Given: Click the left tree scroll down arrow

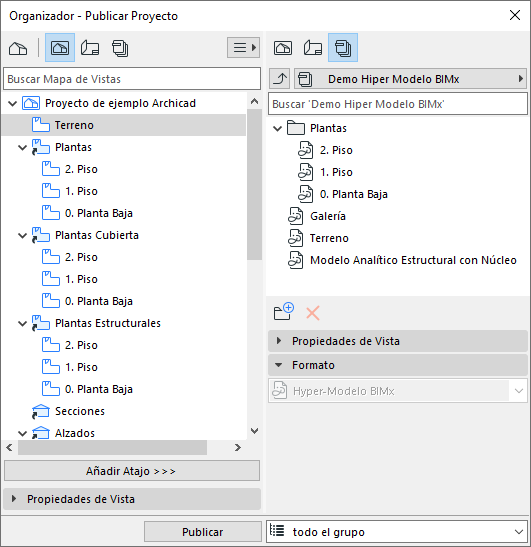Looking at the screenshot, I should pos(255,431).
